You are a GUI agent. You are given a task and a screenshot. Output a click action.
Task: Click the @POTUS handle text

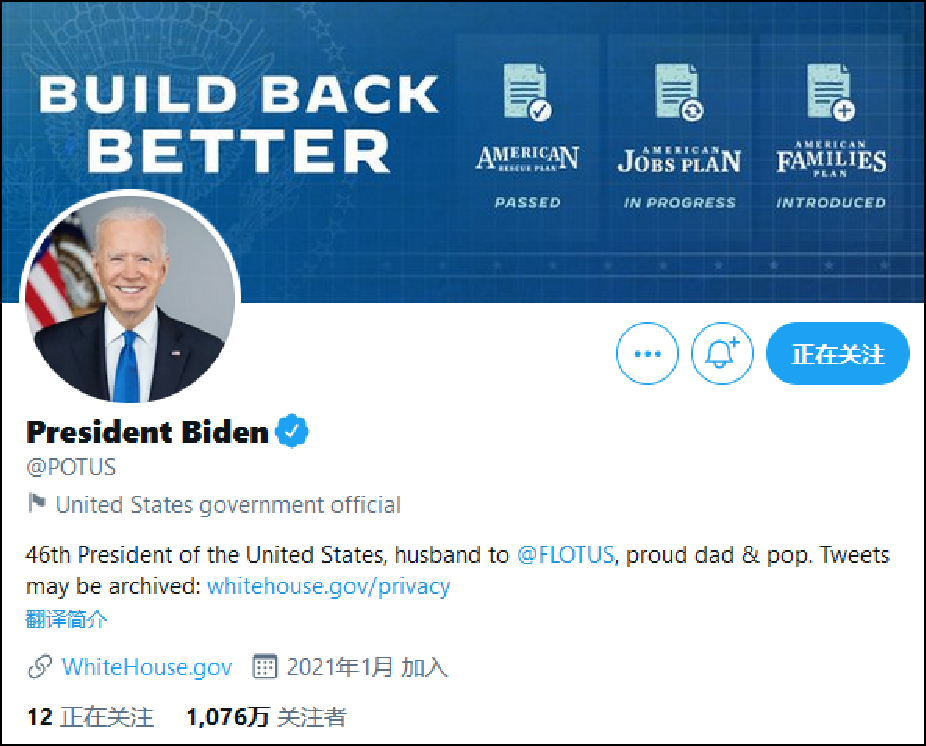click(x=71, y=467)
